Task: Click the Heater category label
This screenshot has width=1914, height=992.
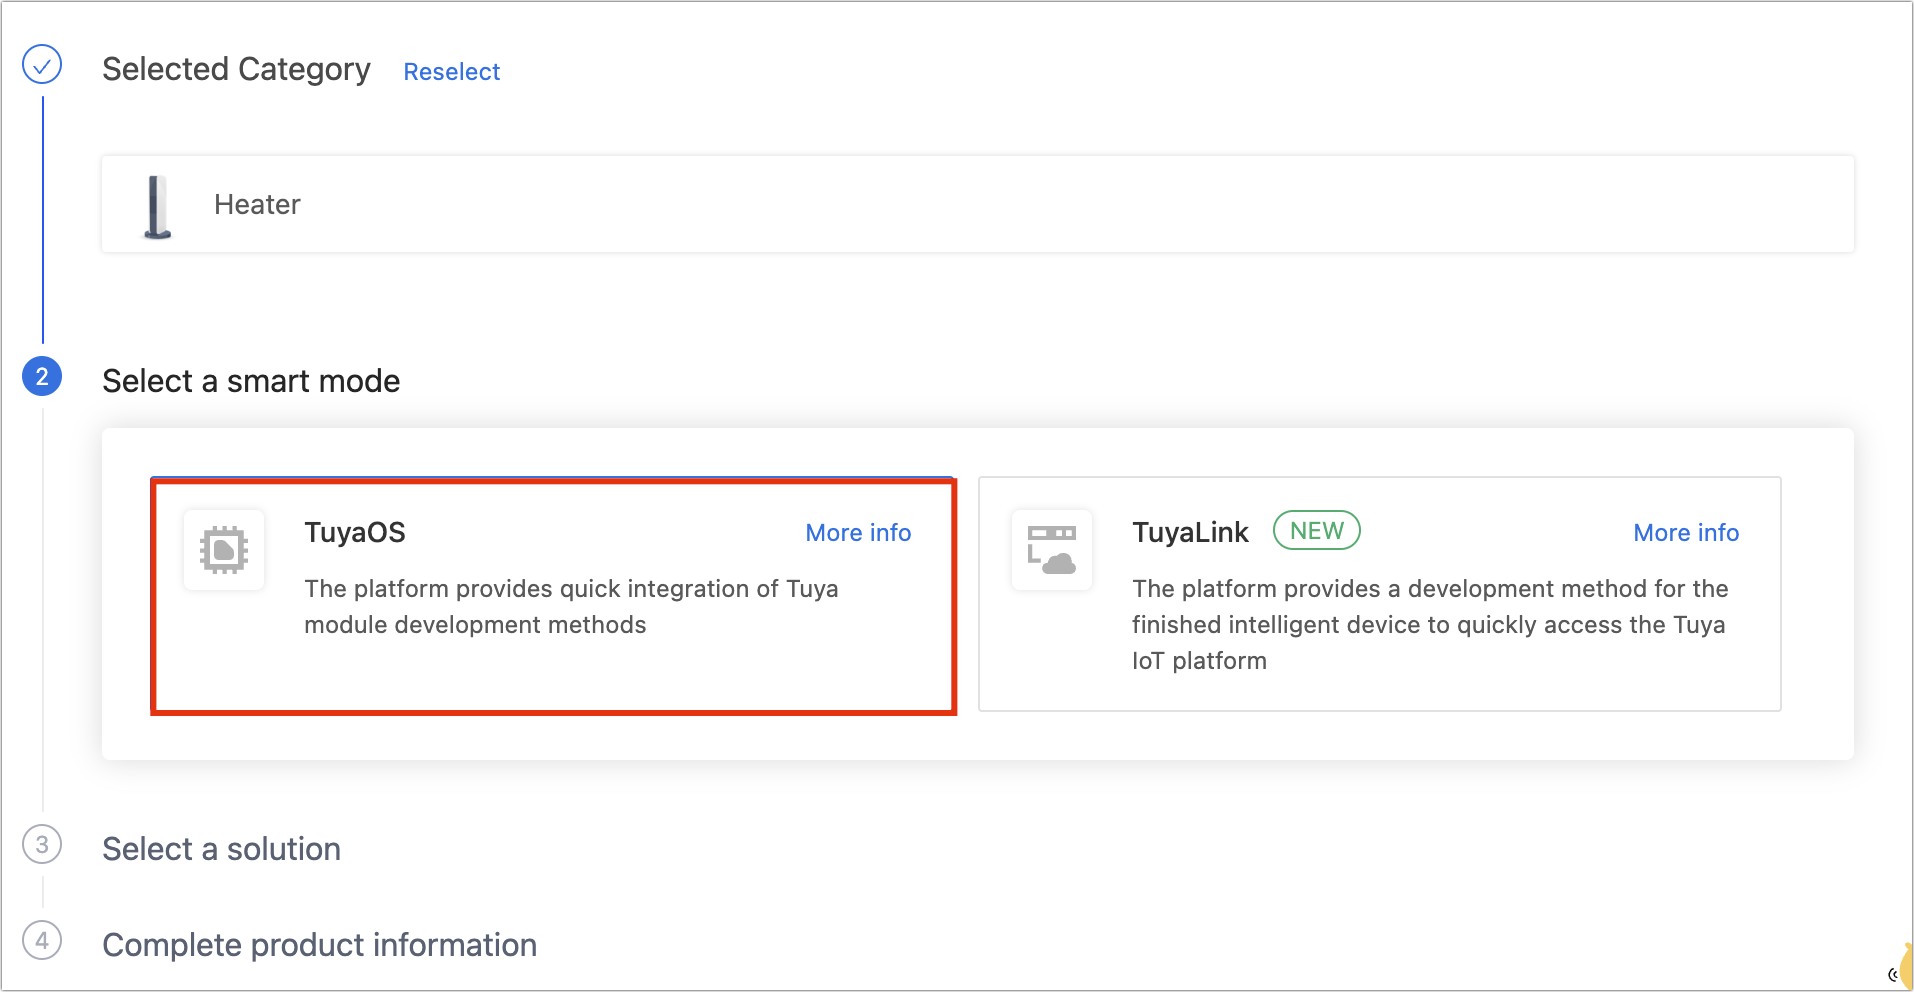Action: (x=257, y=205)
